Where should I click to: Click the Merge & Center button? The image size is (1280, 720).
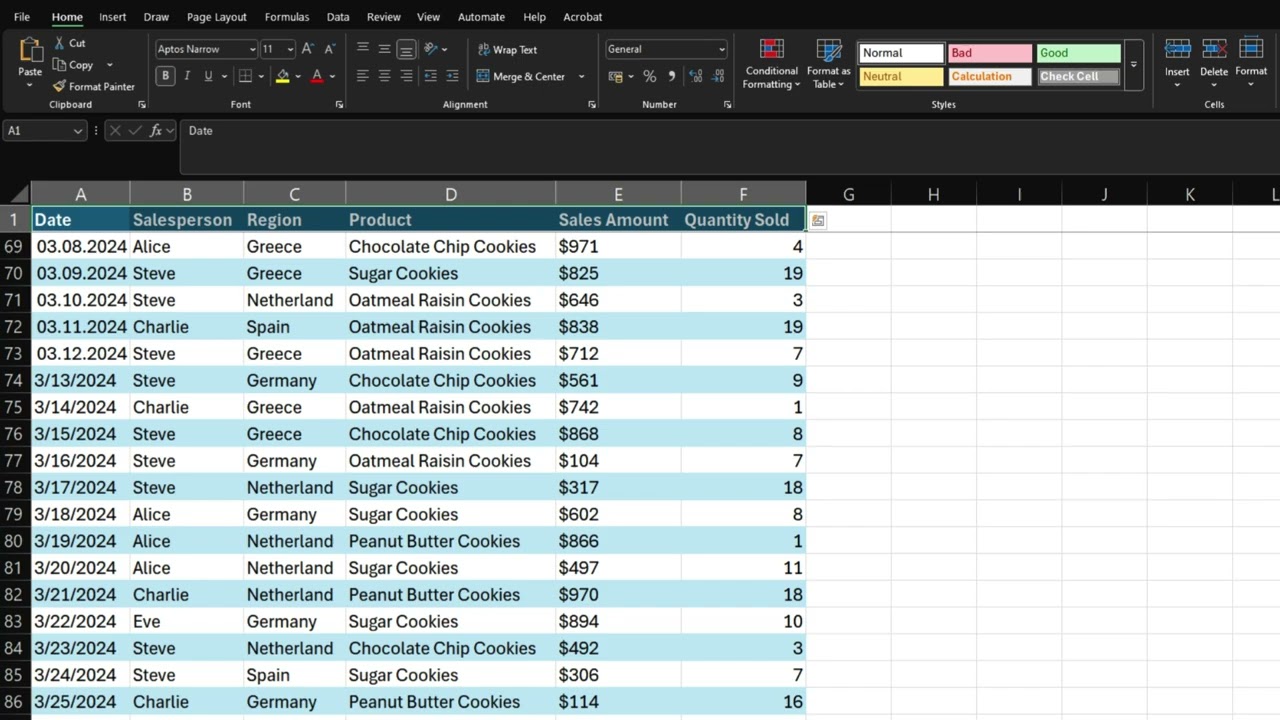click(x=521, y=76)
